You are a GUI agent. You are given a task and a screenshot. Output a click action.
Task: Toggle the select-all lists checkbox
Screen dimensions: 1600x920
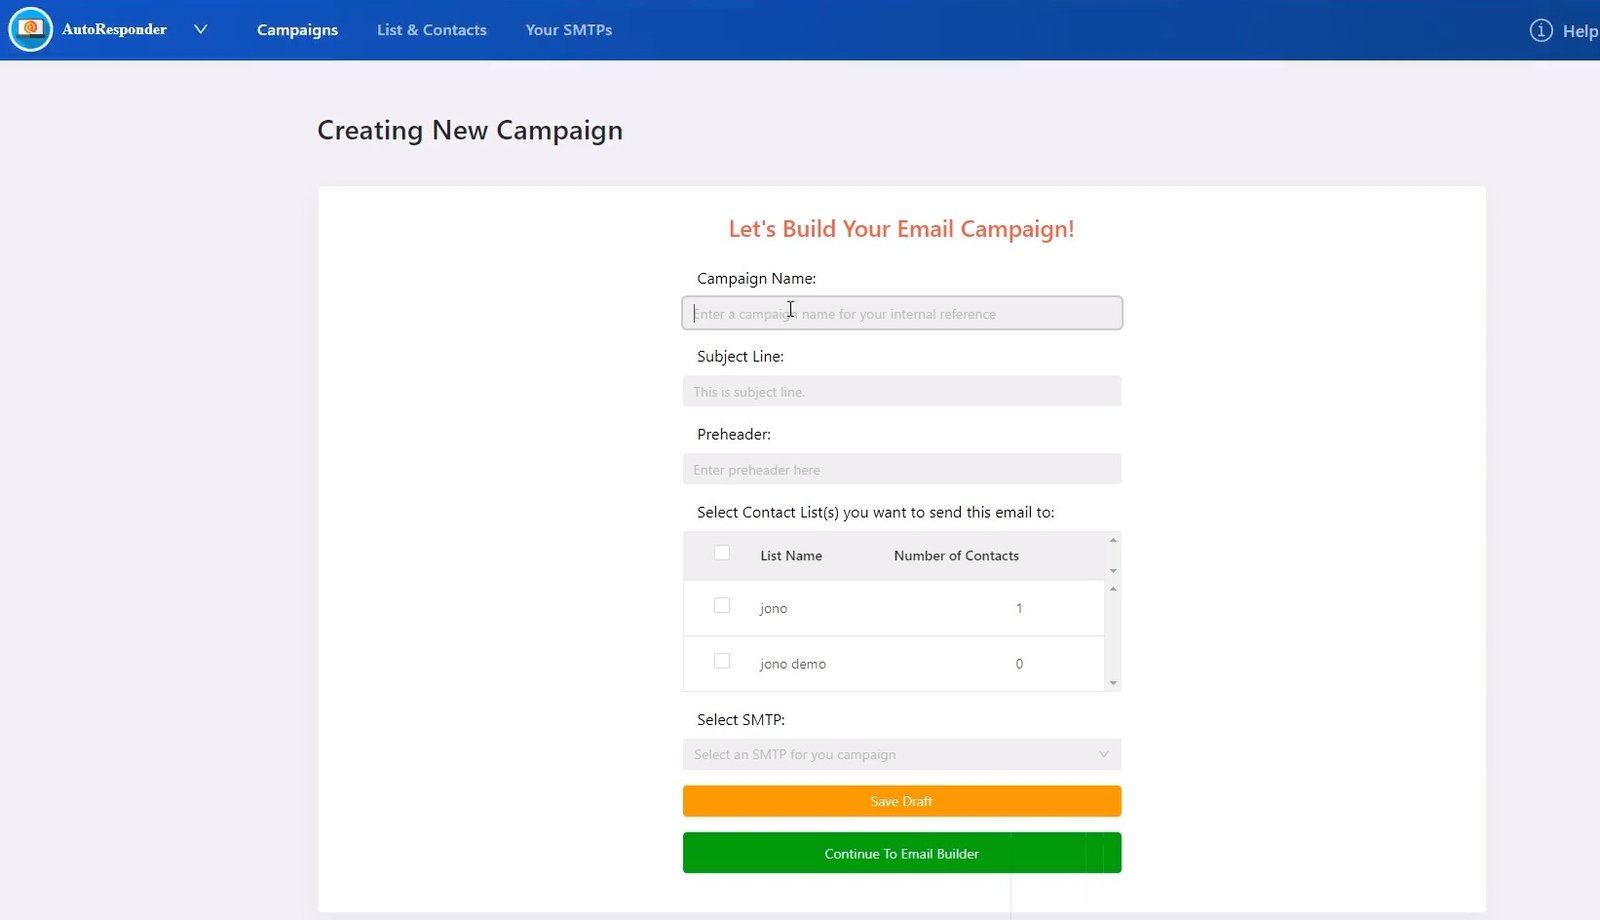(x=722, y=553)
